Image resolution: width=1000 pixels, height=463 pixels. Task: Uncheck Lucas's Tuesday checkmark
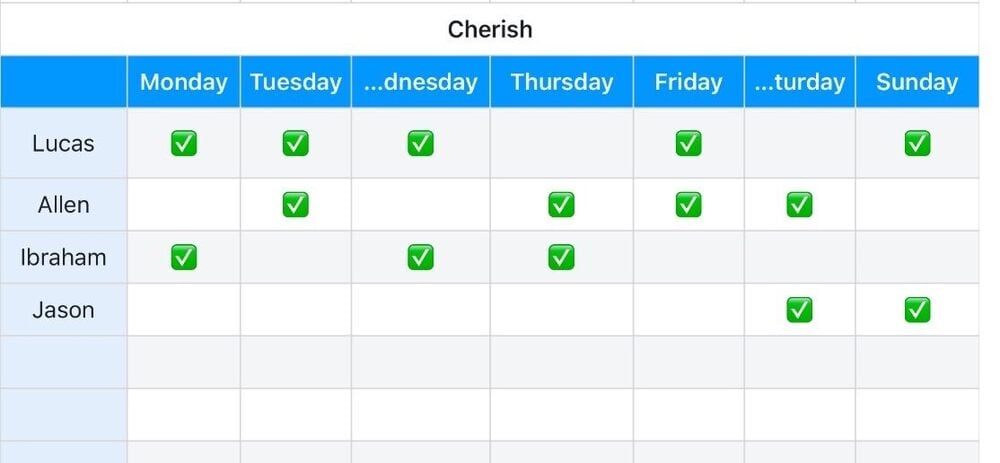point(295,144)
